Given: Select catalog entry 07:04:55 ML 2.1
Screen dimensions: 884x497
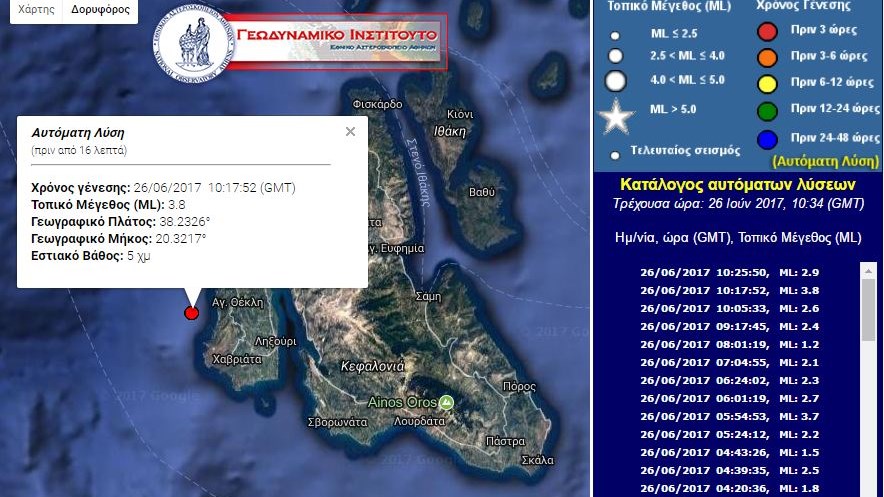Looking at the screenshot, I should [730, 363].
